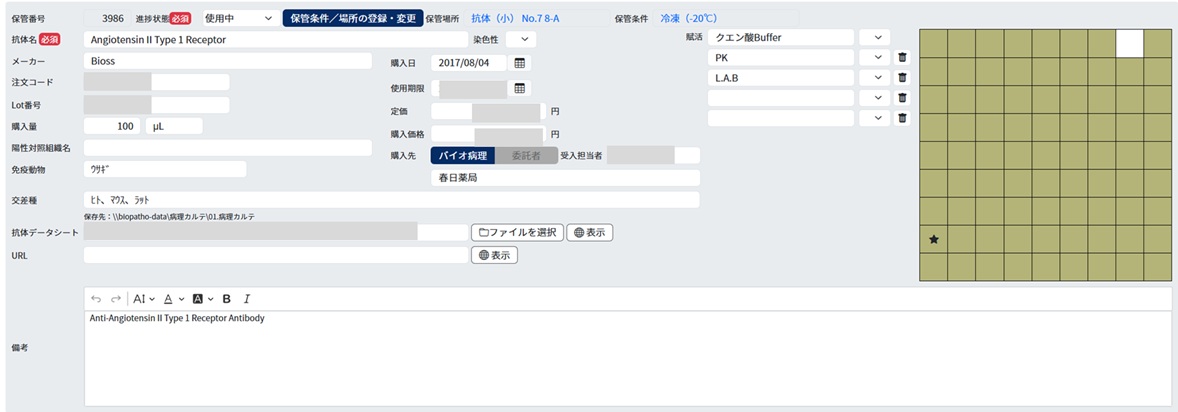Apply bold formatting in the 備考 editor
The height and width of the screenshot is (412, 1178).
[227, 298]
